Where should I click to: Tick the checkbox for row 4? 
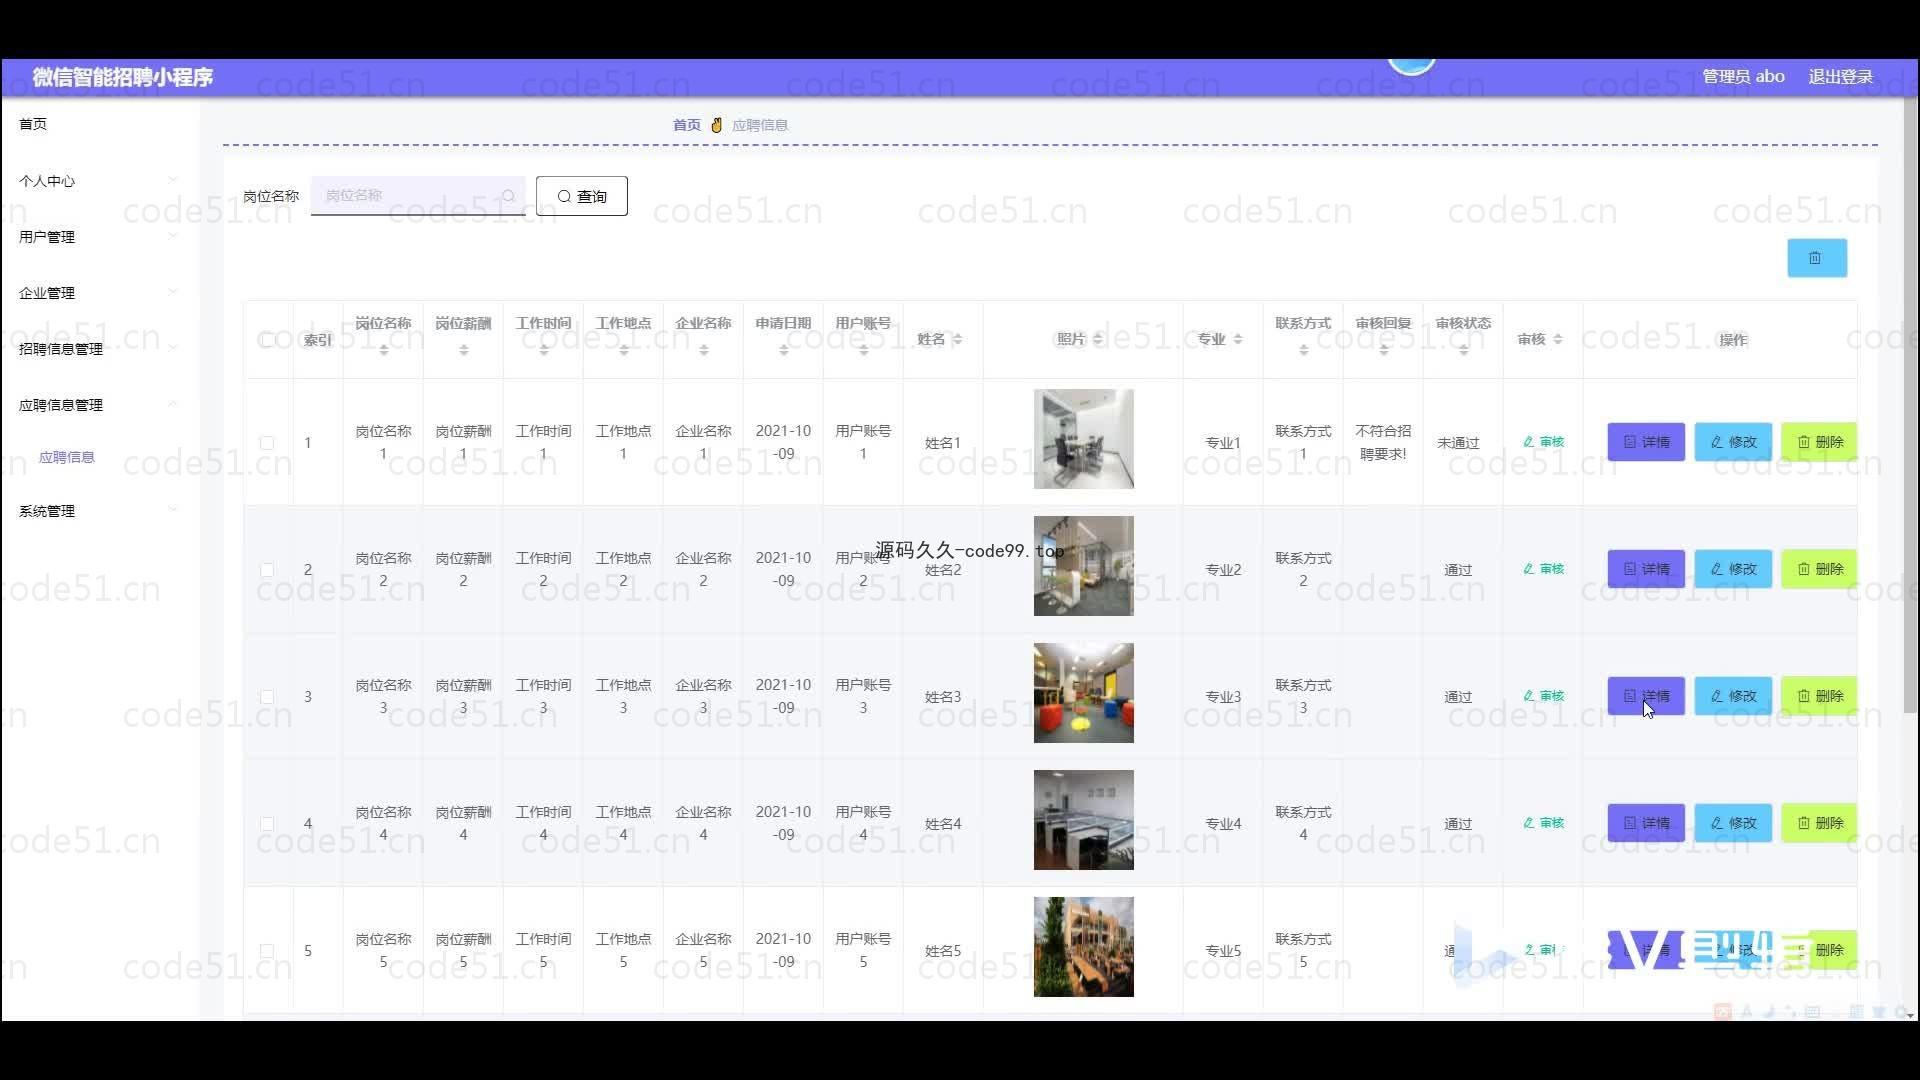tap(267, 823)
